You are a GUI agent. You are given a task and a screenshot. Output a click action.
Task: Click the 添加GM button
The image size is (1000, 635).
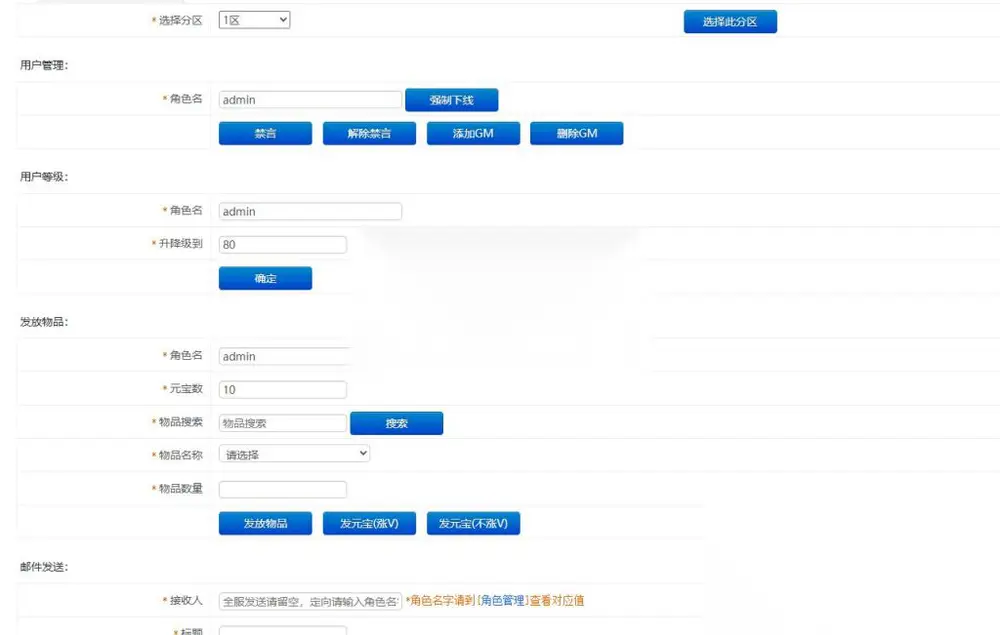[x=473, y=133]
